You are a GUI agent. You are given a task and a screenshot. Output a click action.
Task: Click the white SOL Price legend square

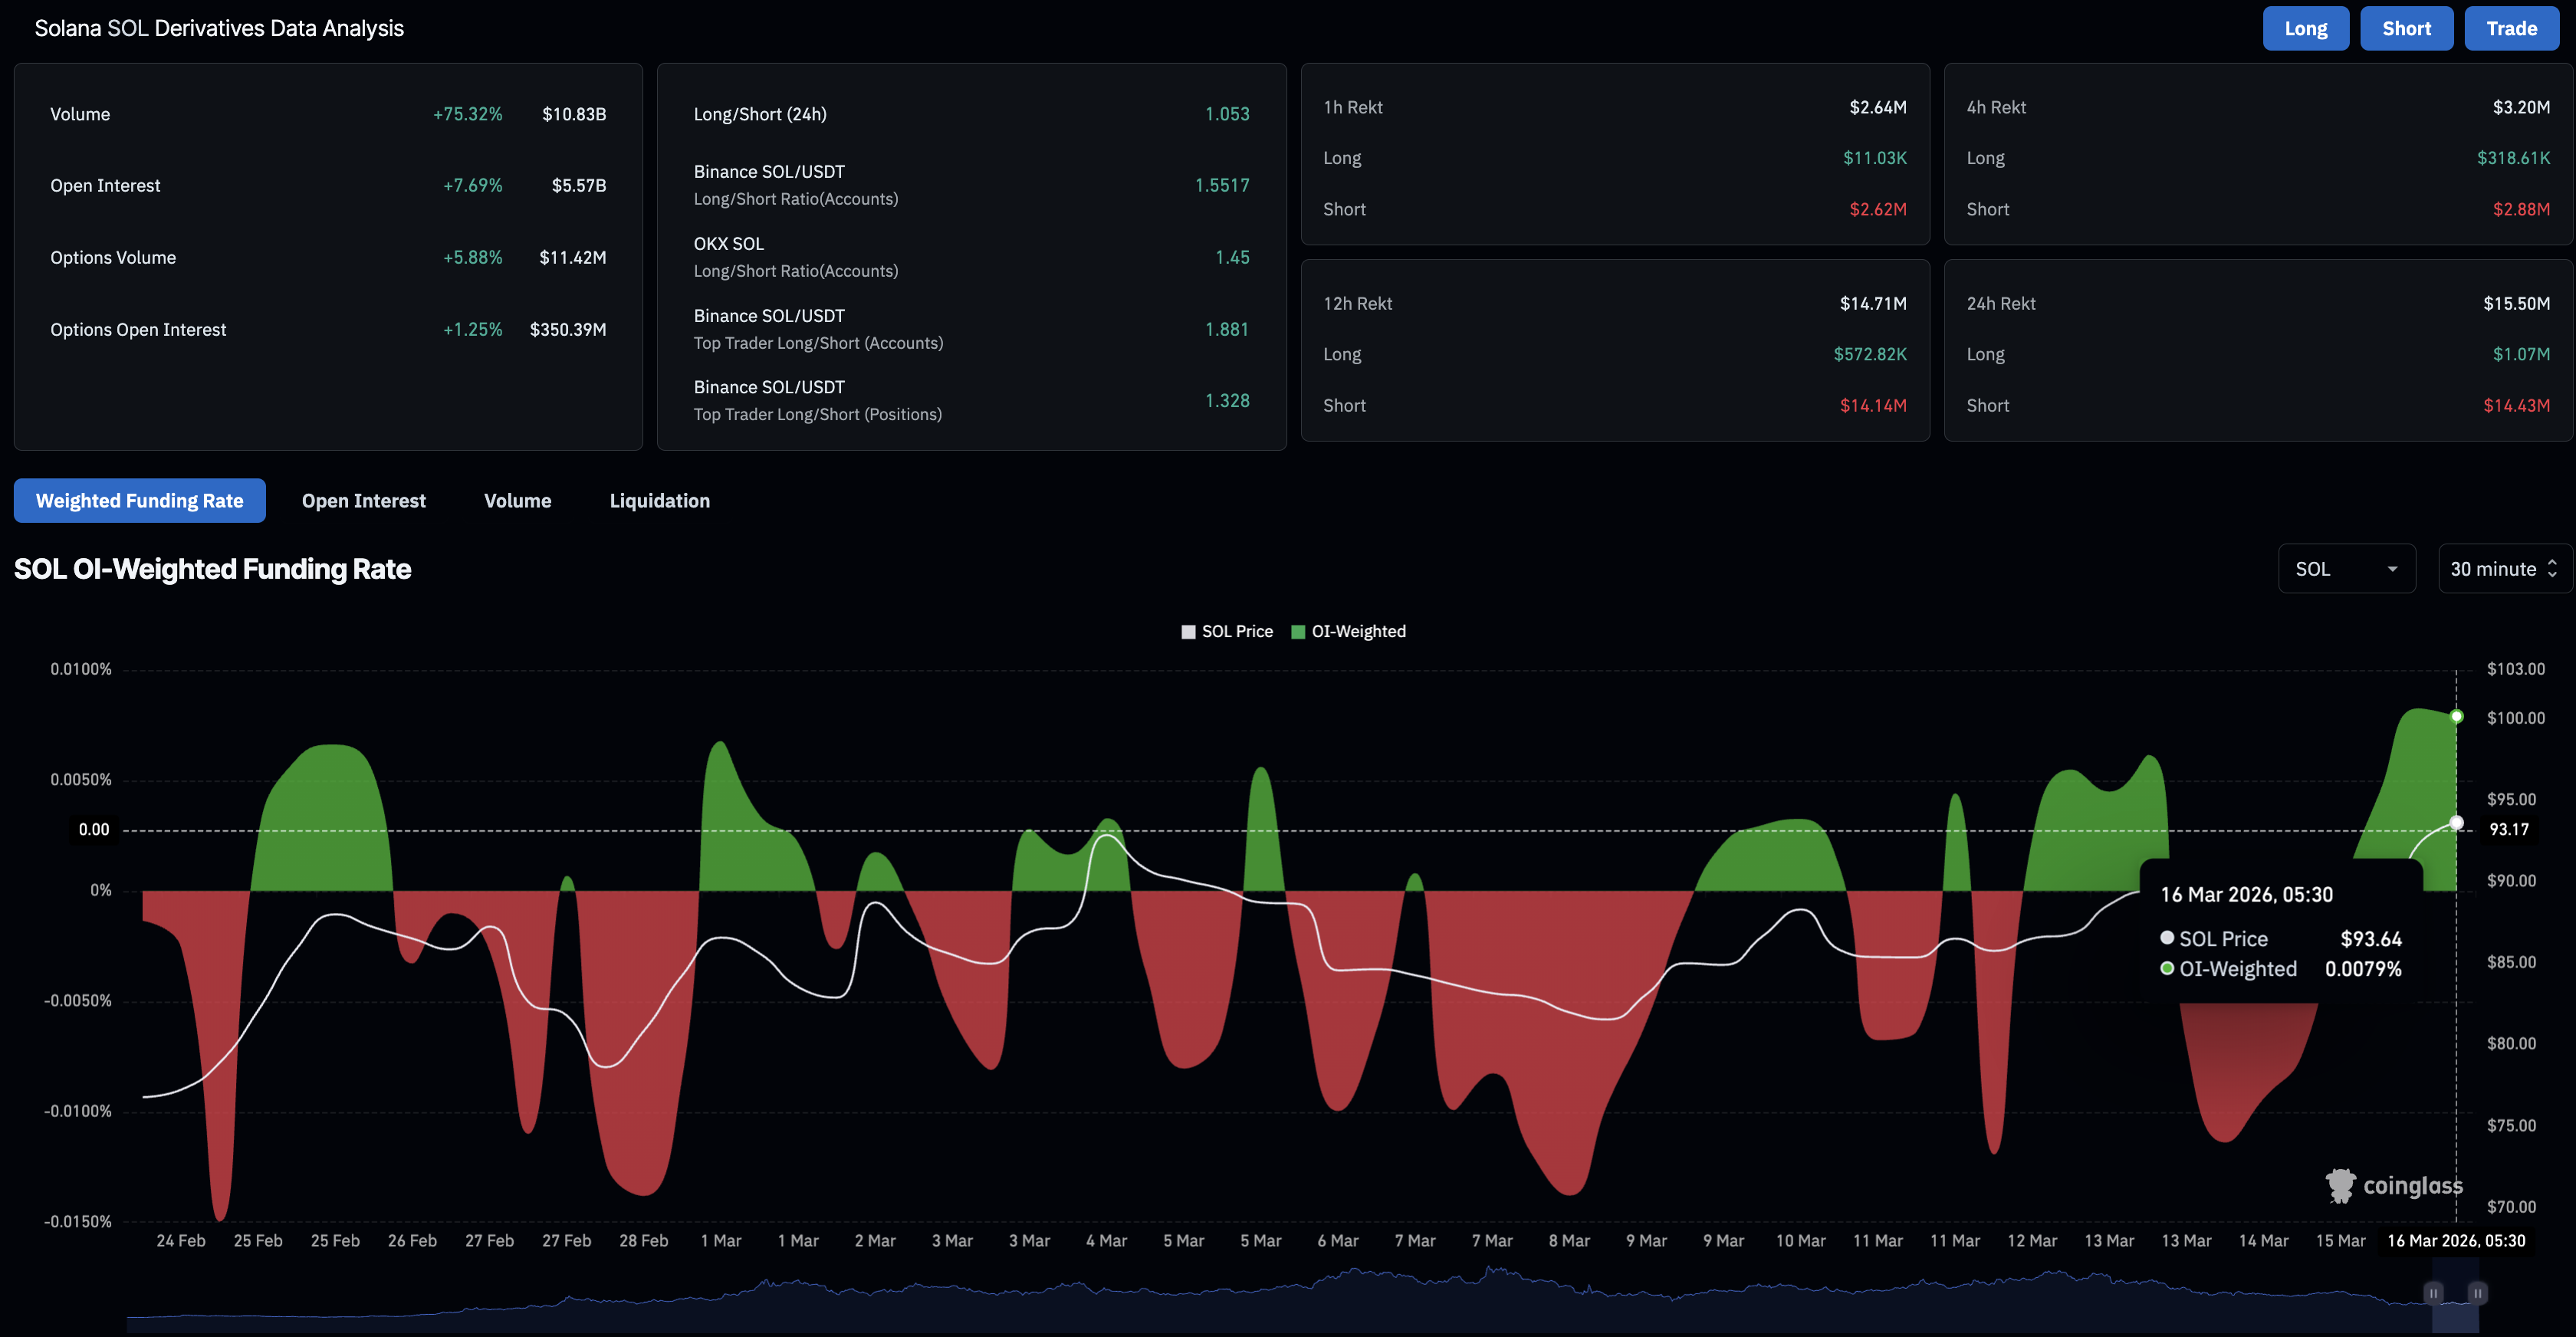1188,632
